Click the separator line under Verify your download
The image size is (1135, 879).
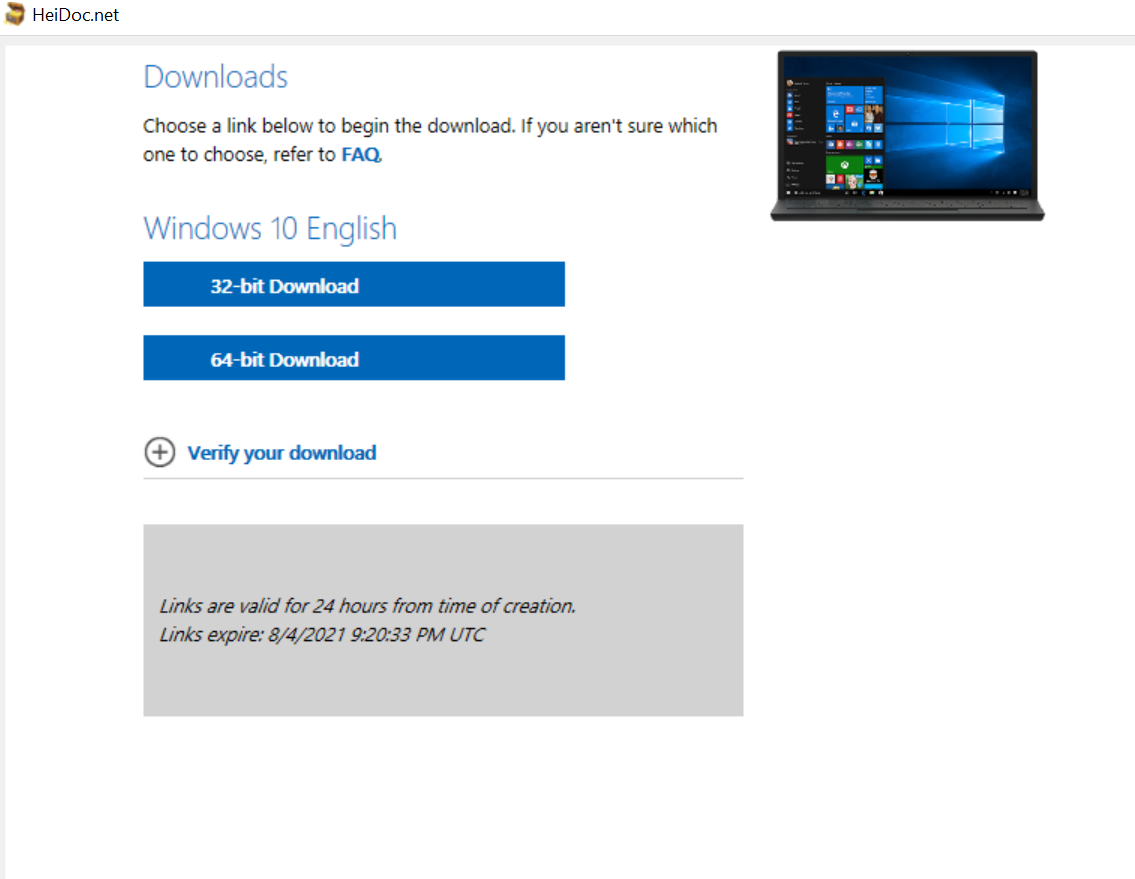(x=443, y=479)
